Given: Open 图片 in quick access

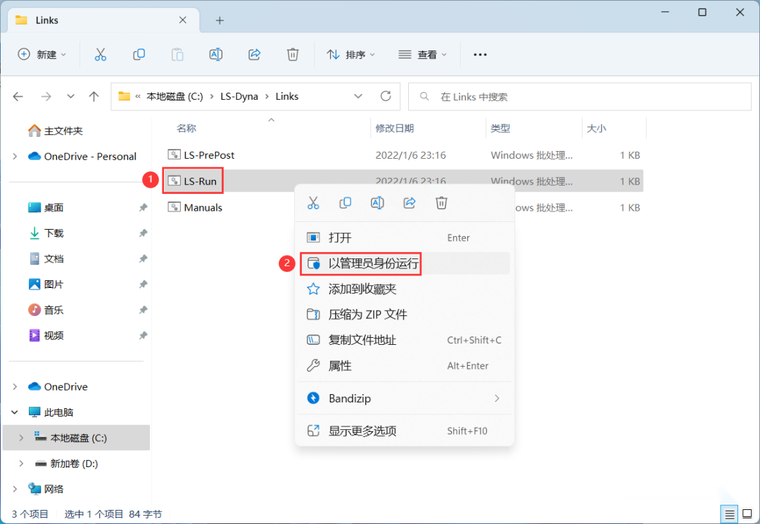Looking at the screenshot, I should coord(46,285).
